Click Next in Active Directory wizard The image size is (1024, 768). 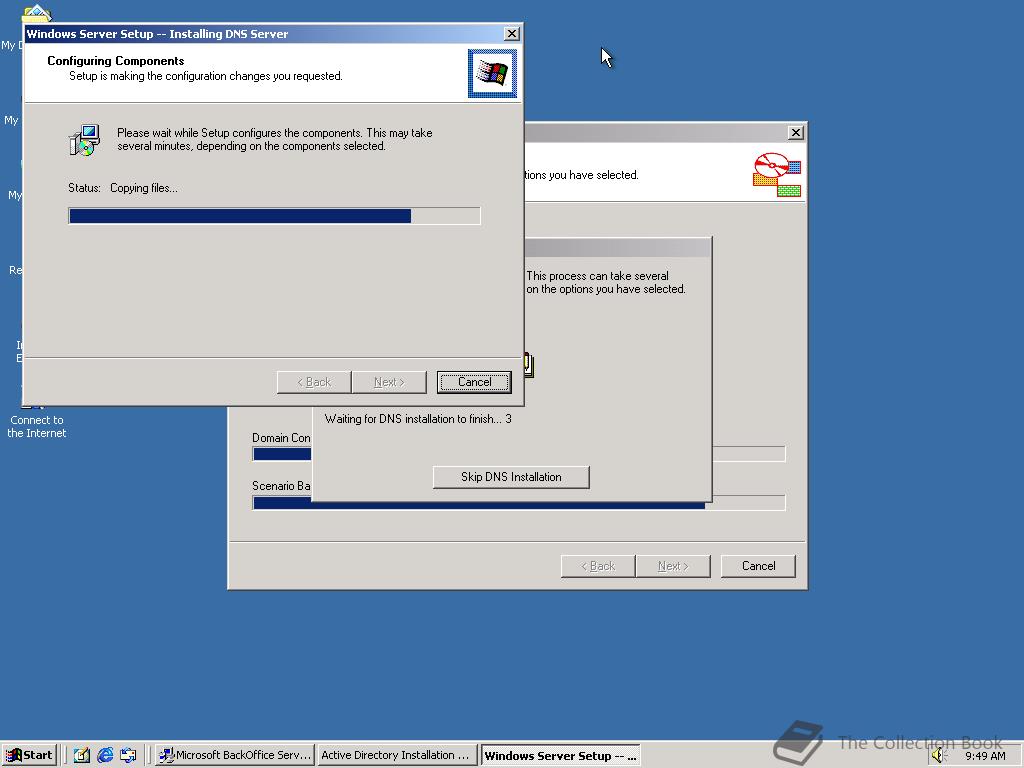pyautogui.click(x=673, y=566)
